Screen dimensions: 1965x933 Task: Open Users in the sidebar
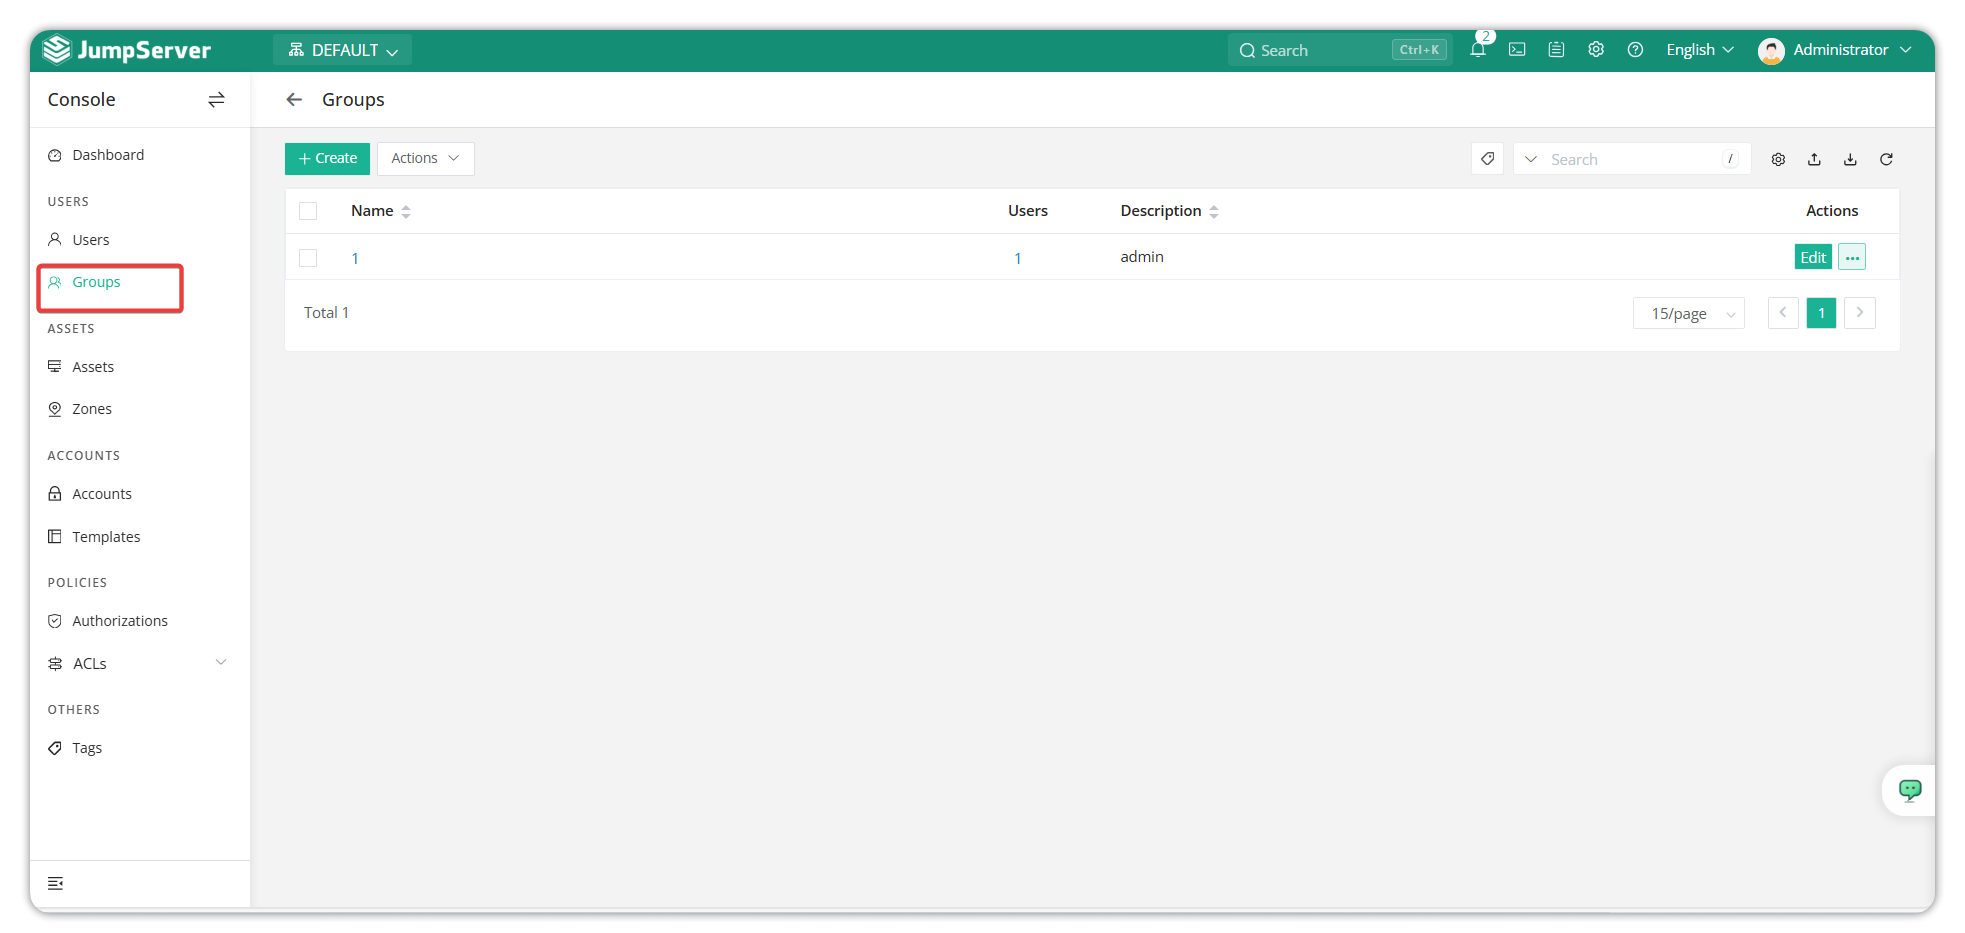(91, 240)
